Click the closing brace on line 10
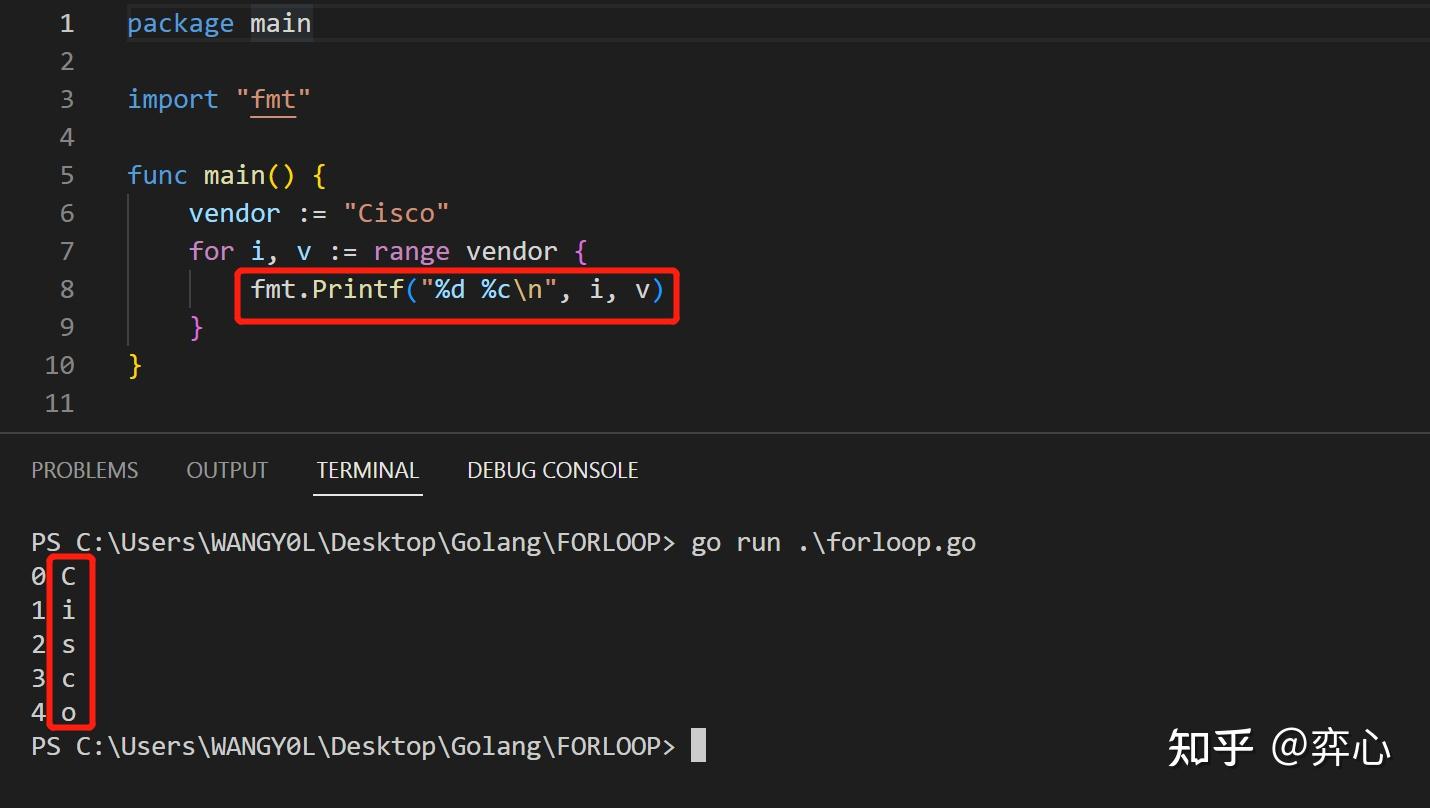Image resolution: width=1430 pixels, height=808 pixels. pyautogui.click(x=135, y=366)
